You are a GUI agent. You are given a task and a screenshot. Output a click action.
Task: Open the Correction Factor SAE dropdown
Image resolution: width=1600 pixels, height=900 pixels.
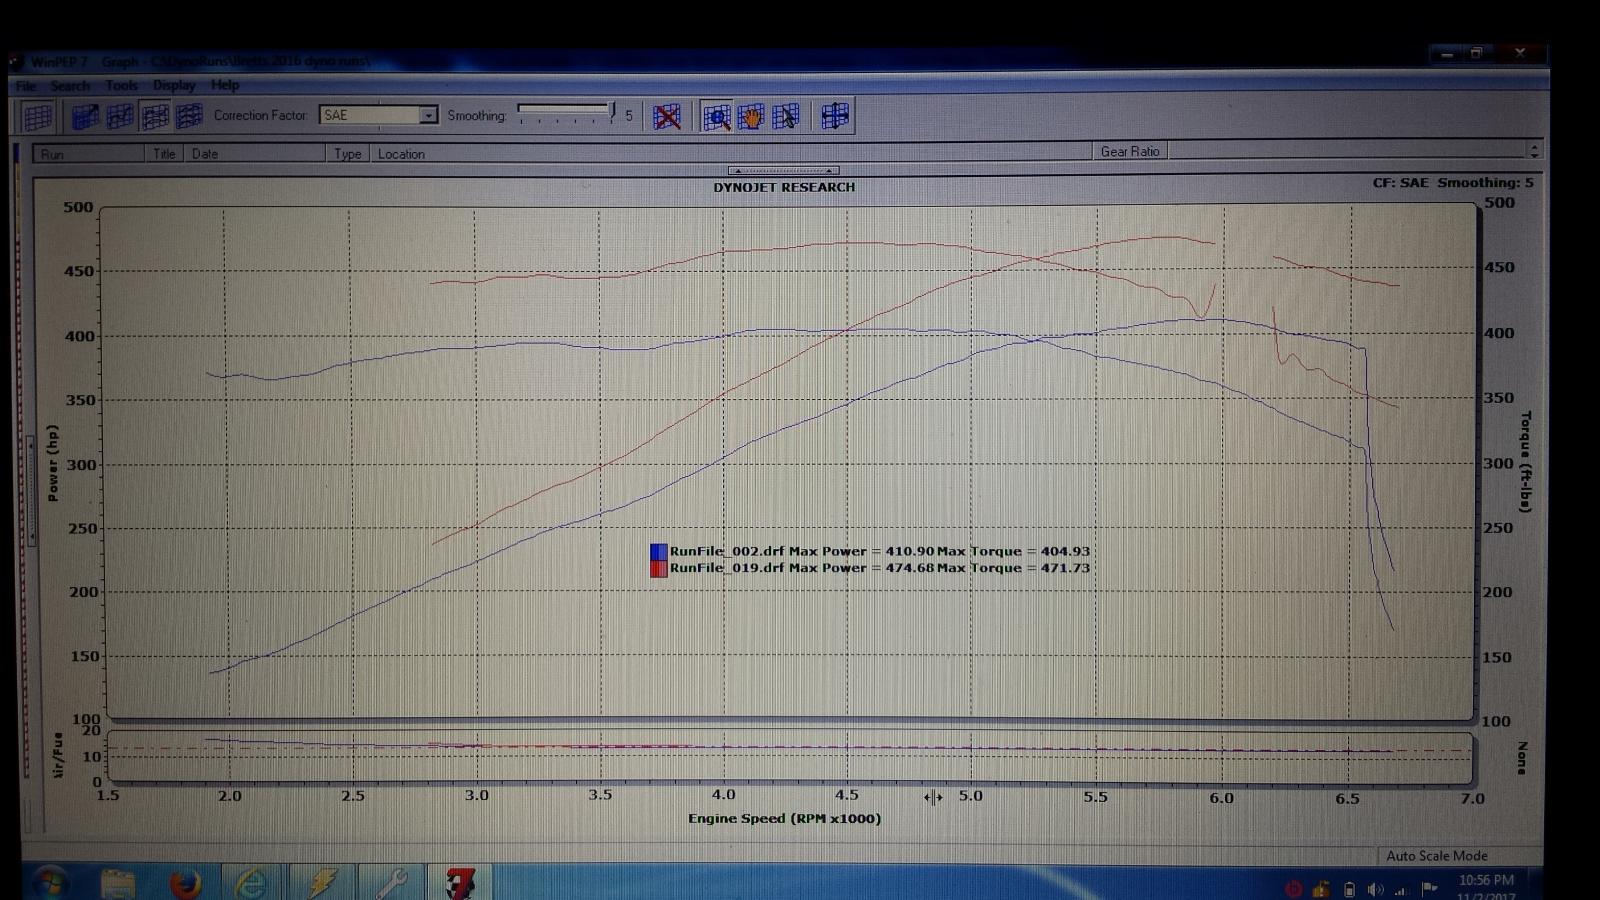click(428, 115)
